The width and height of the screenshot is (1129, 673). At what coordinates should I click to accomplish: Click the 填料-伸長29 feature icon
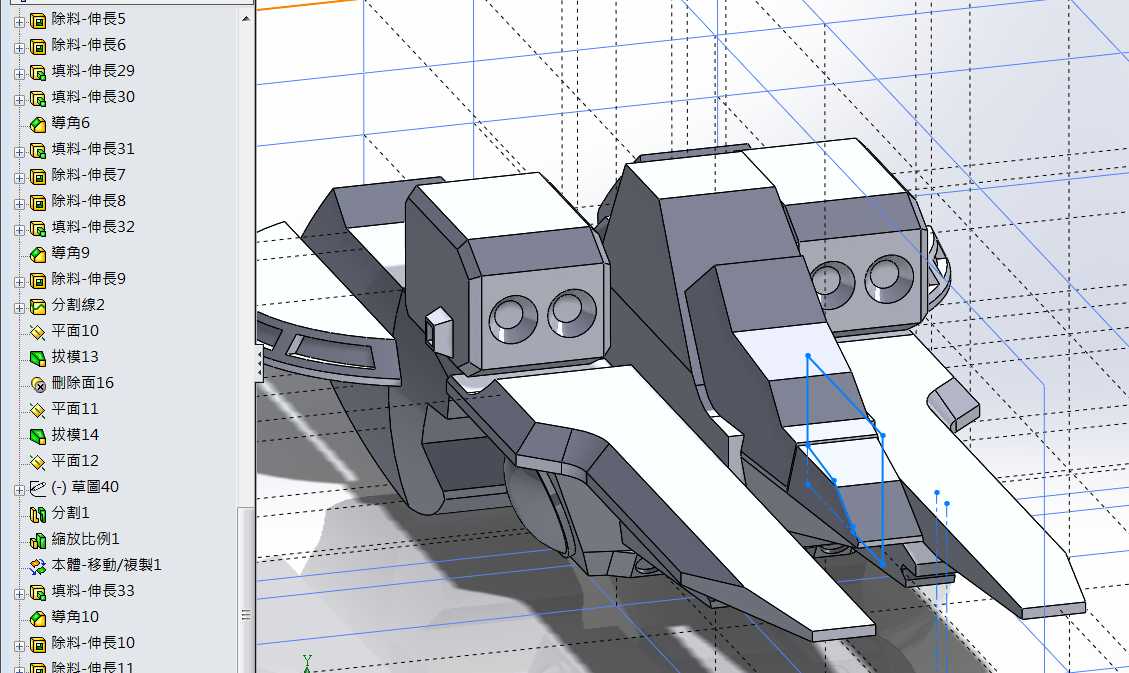click(x=37, y=72)
